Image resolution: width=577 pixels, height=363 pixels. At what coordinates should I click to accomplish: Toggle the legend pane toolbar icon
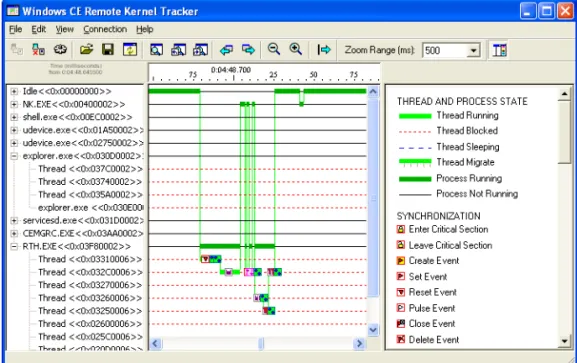499,50
